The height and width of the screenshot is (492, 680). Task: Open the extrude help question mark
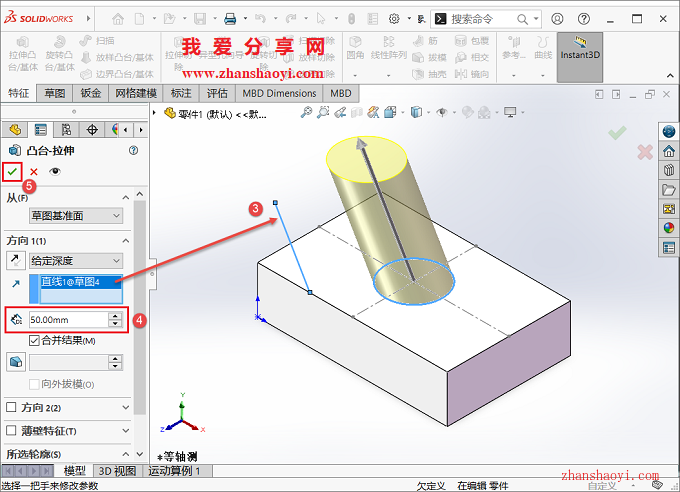(133, 150)
